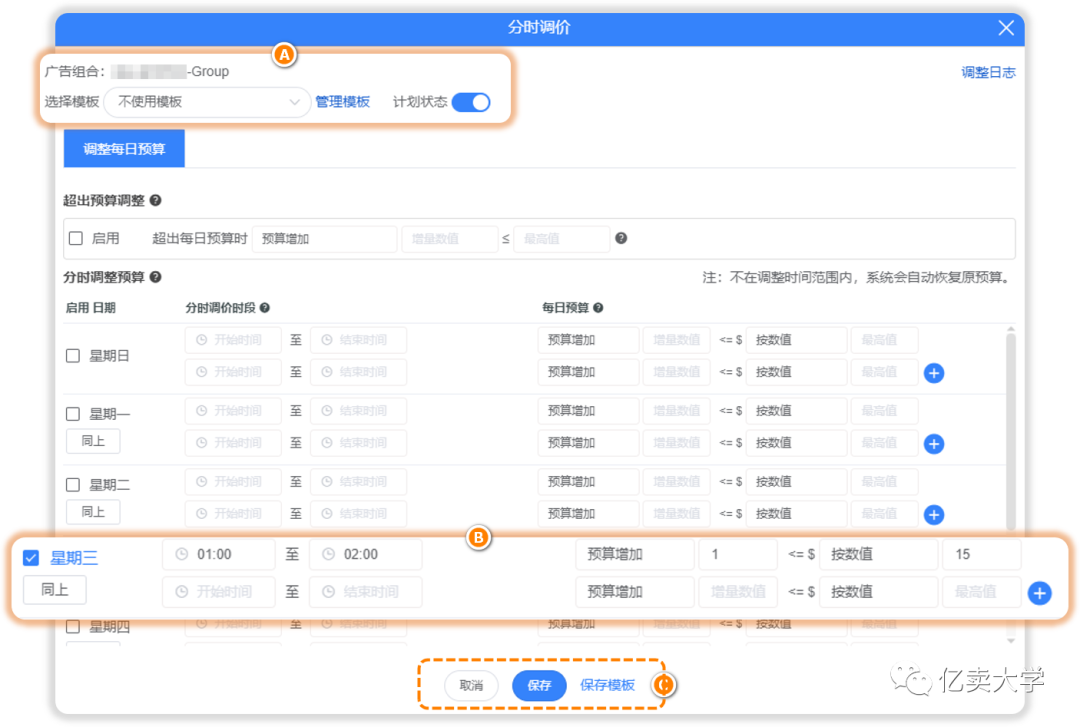Click the 保存 button
Viewport: 1080px width, 727px height.
[539, 685]
